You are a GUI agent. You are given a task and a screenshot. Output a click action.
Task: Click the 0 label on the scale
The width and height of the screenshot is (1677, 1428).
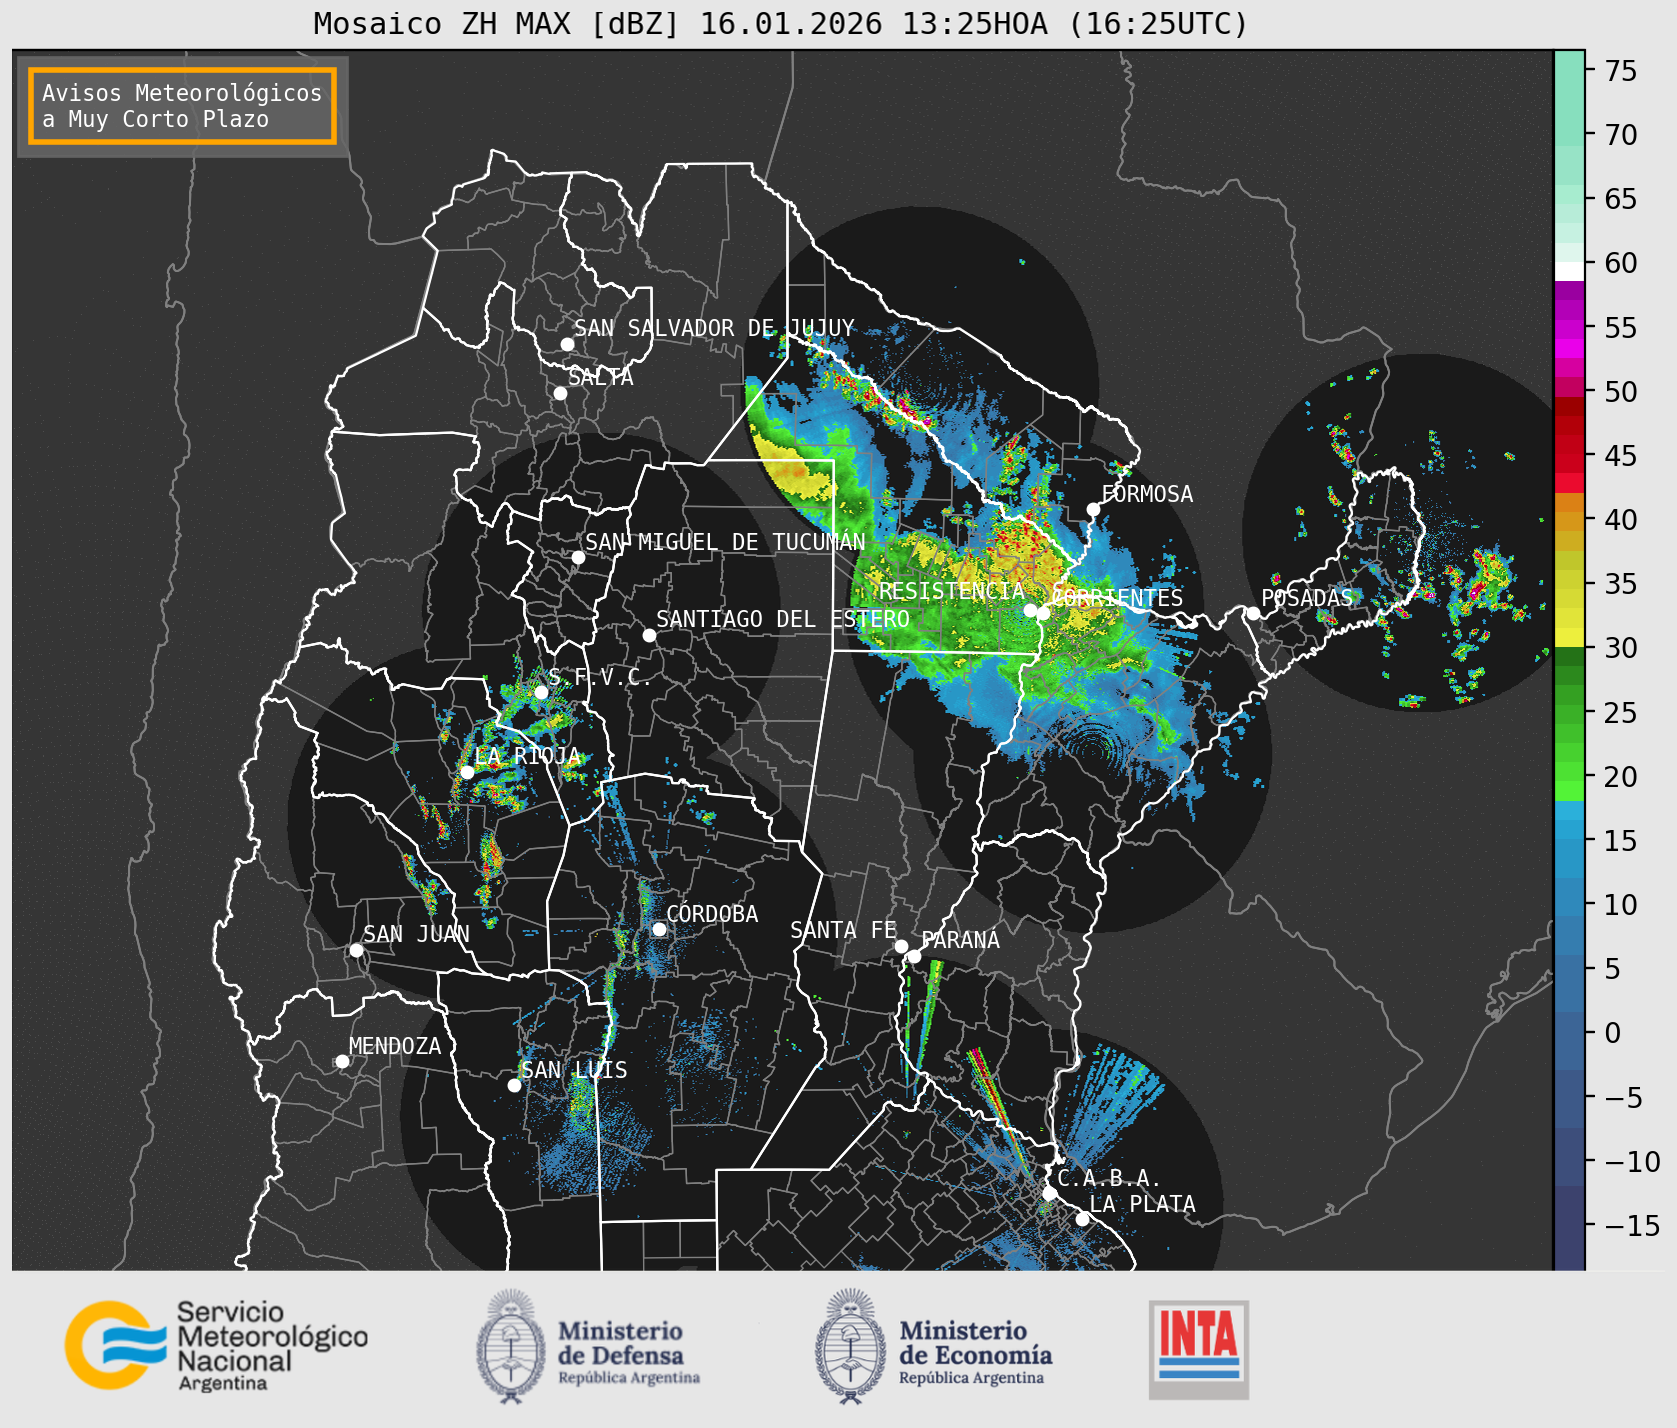(x=1612, y=1033)
